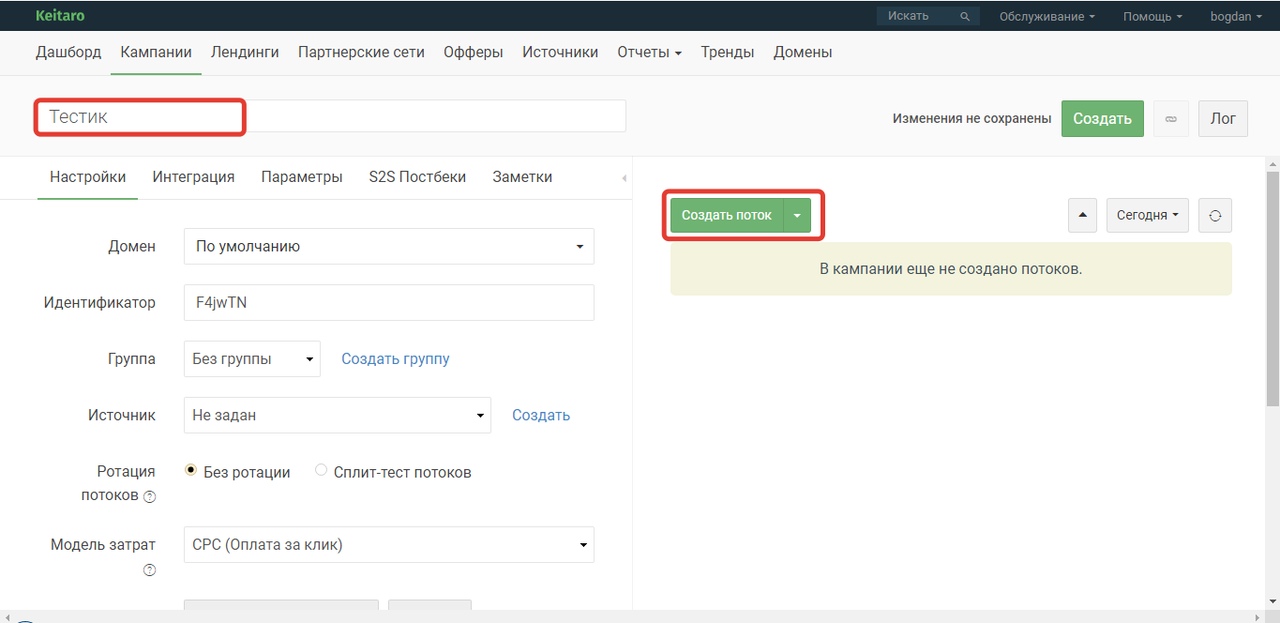Click the search magnifier icon in top bar

coord(965,16)
